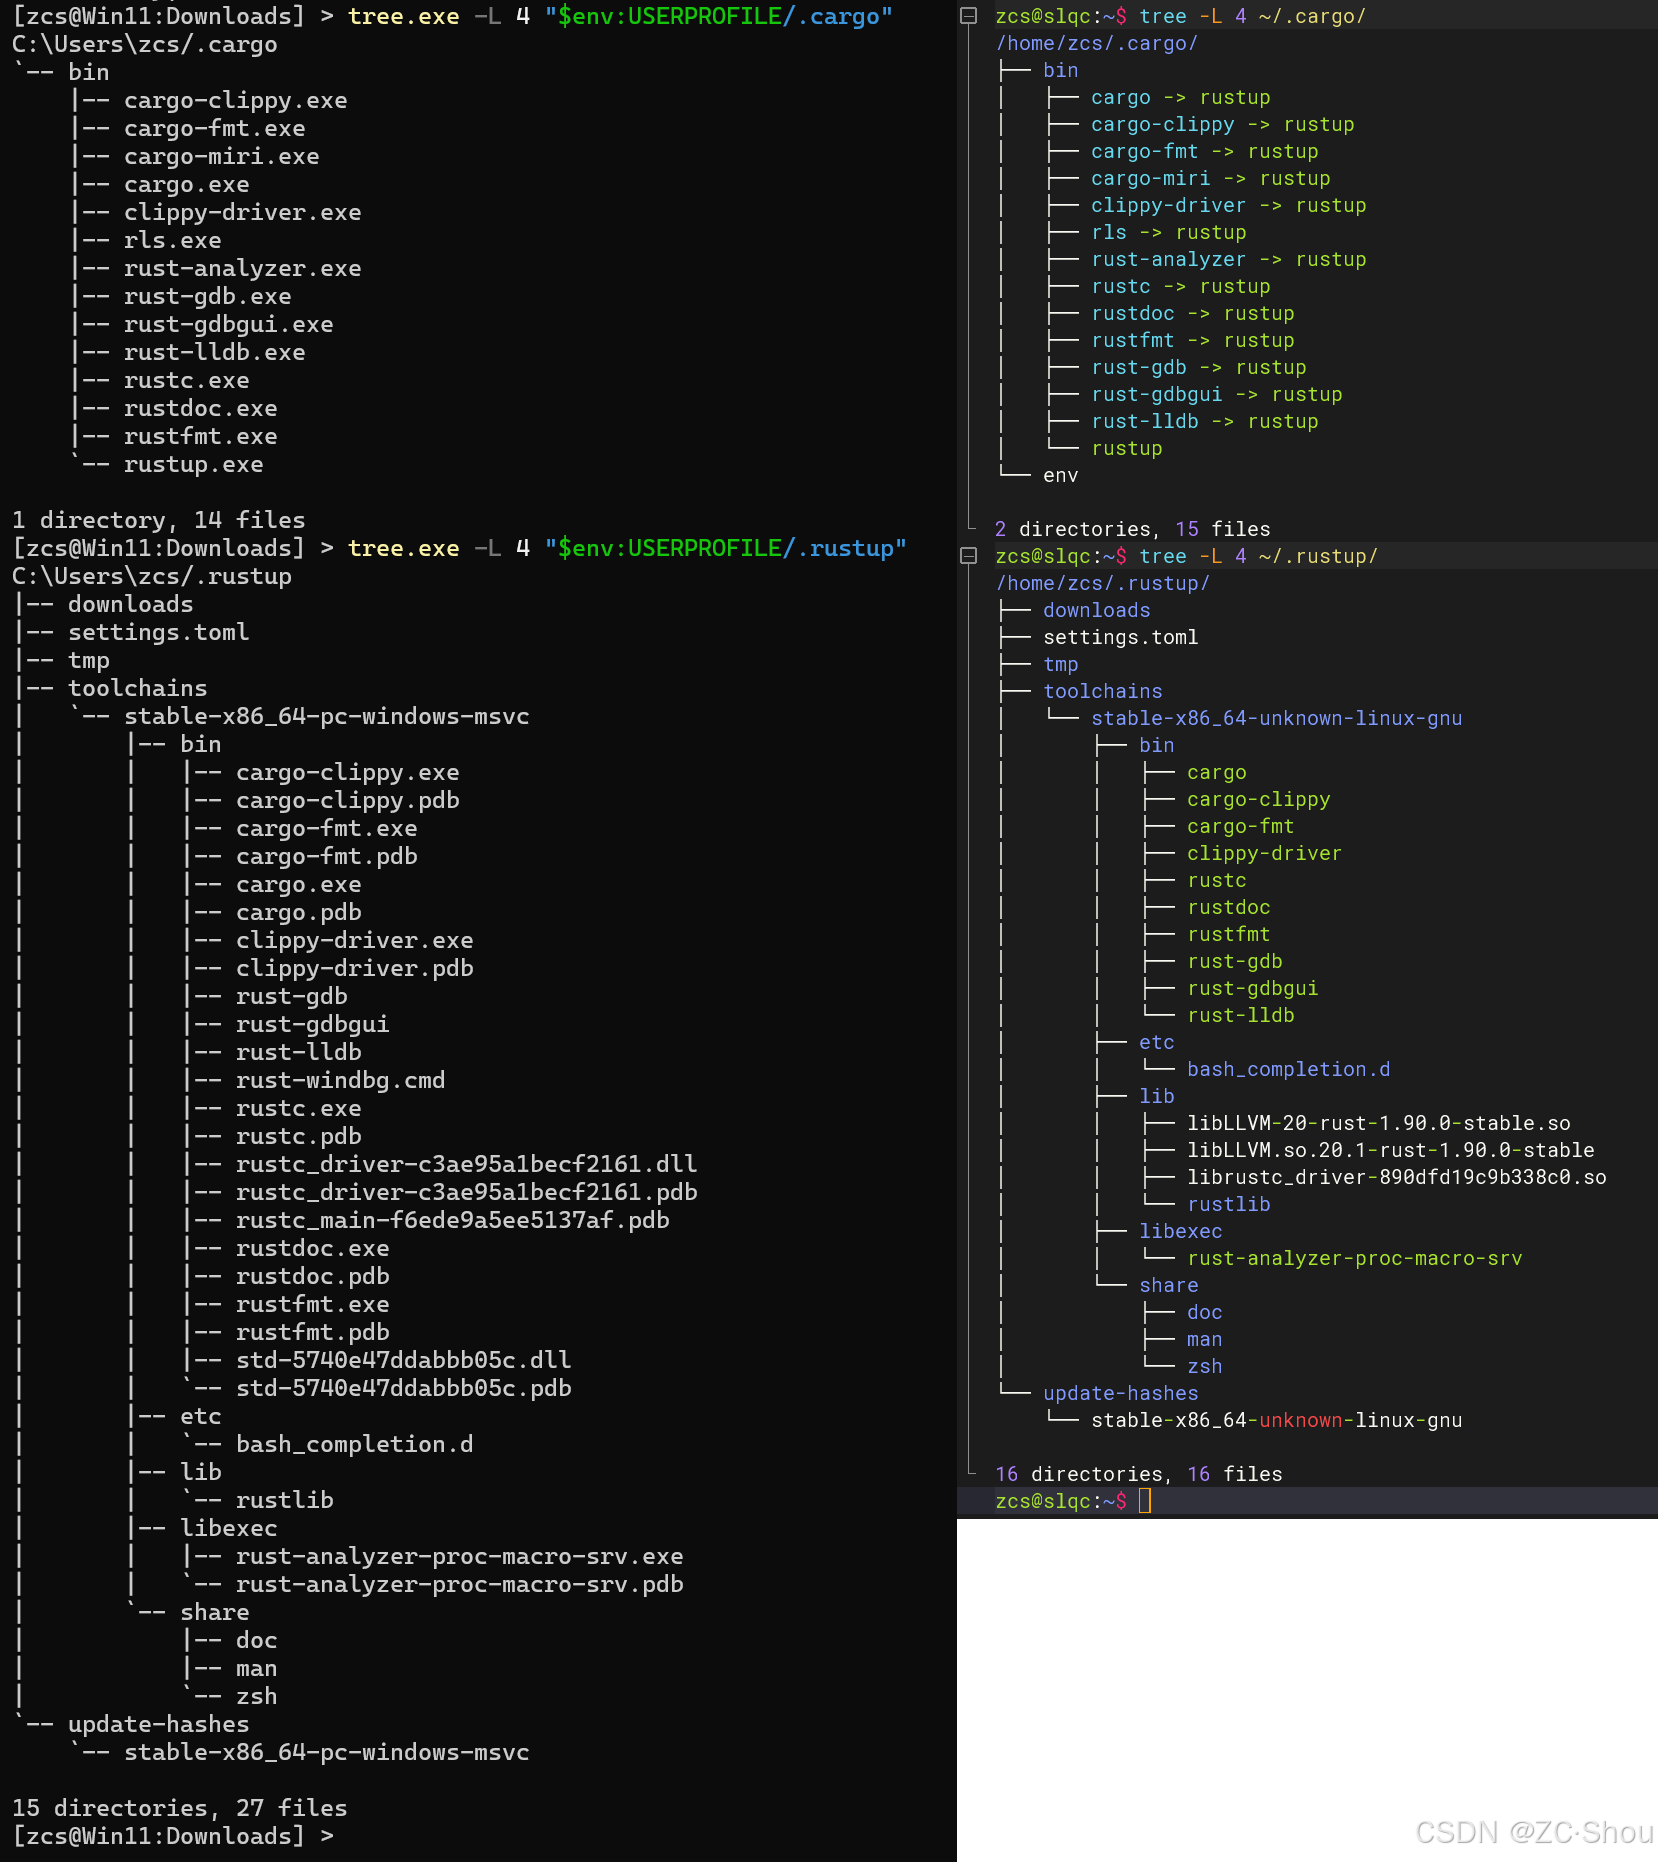Click the final [zcs@Win11:Downloads] prompt line
Viewport: 1658px width, 1862px height.
point(172,1836)
